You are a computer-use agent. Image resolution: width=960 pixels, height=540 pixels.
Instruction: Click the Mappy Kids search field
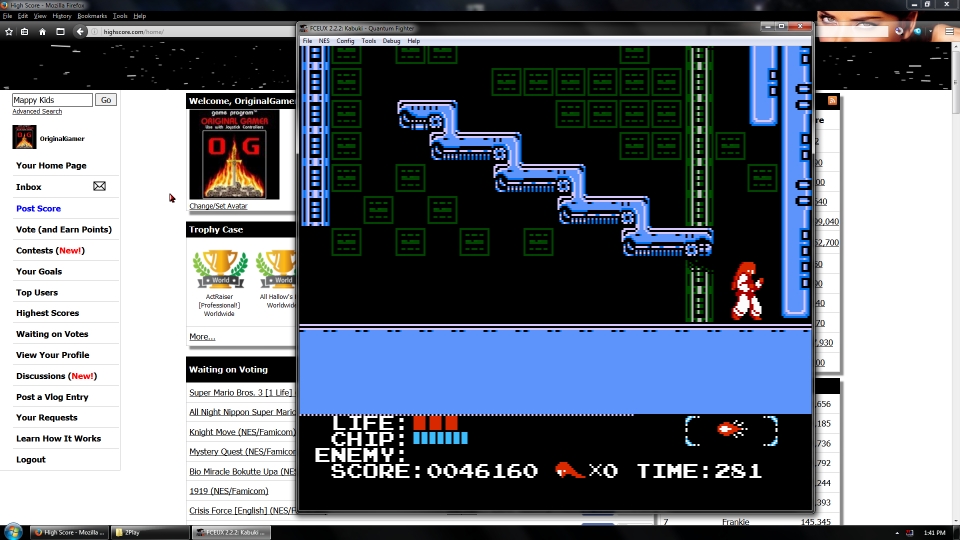pos(52,100)
